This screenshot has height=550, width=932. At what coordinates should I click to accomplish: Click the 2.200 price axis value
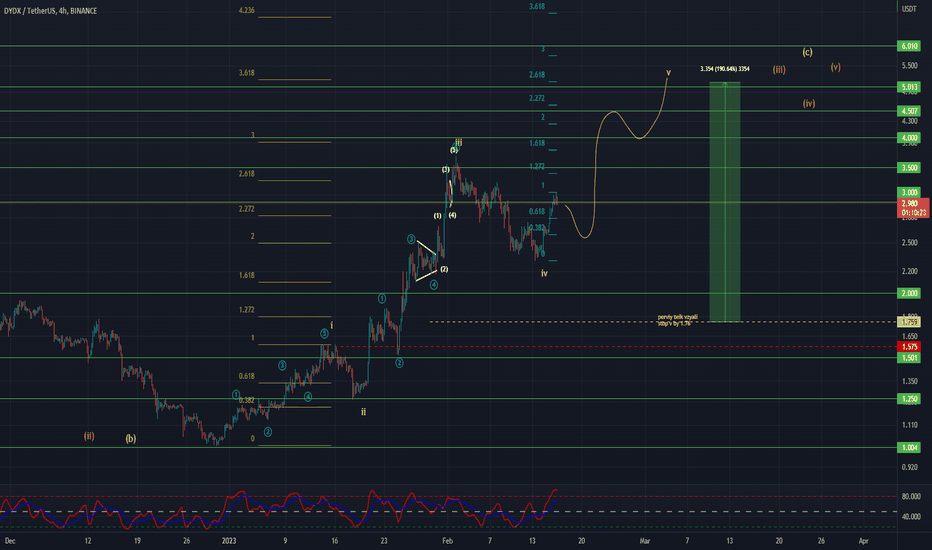(x=909, y=271)
